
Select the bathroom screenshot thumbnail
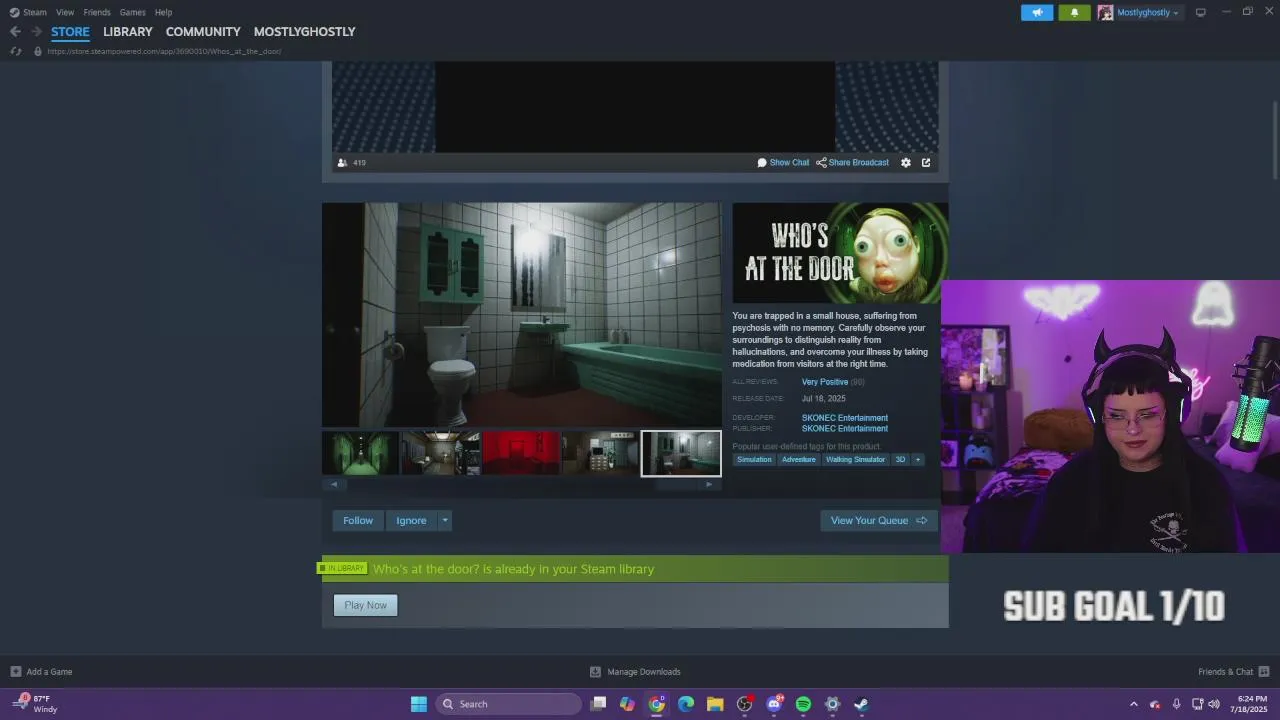681,454
